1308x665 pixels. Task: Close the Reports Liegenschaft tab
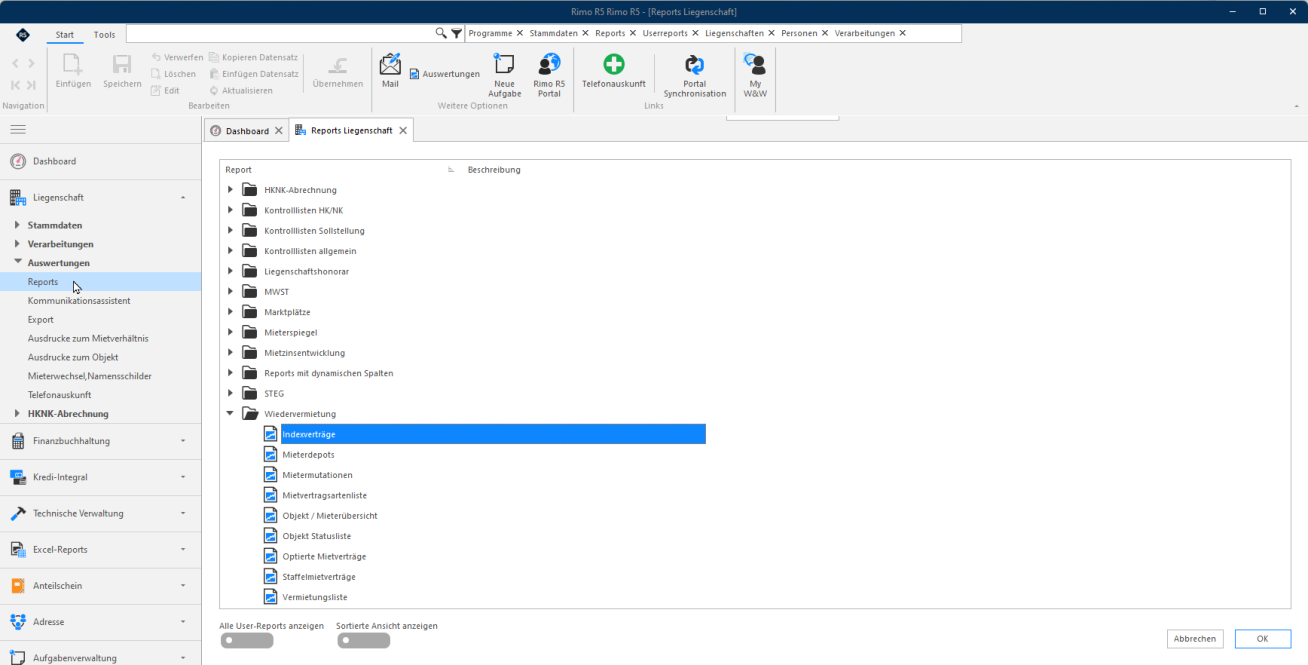click(x=403, y=131)
